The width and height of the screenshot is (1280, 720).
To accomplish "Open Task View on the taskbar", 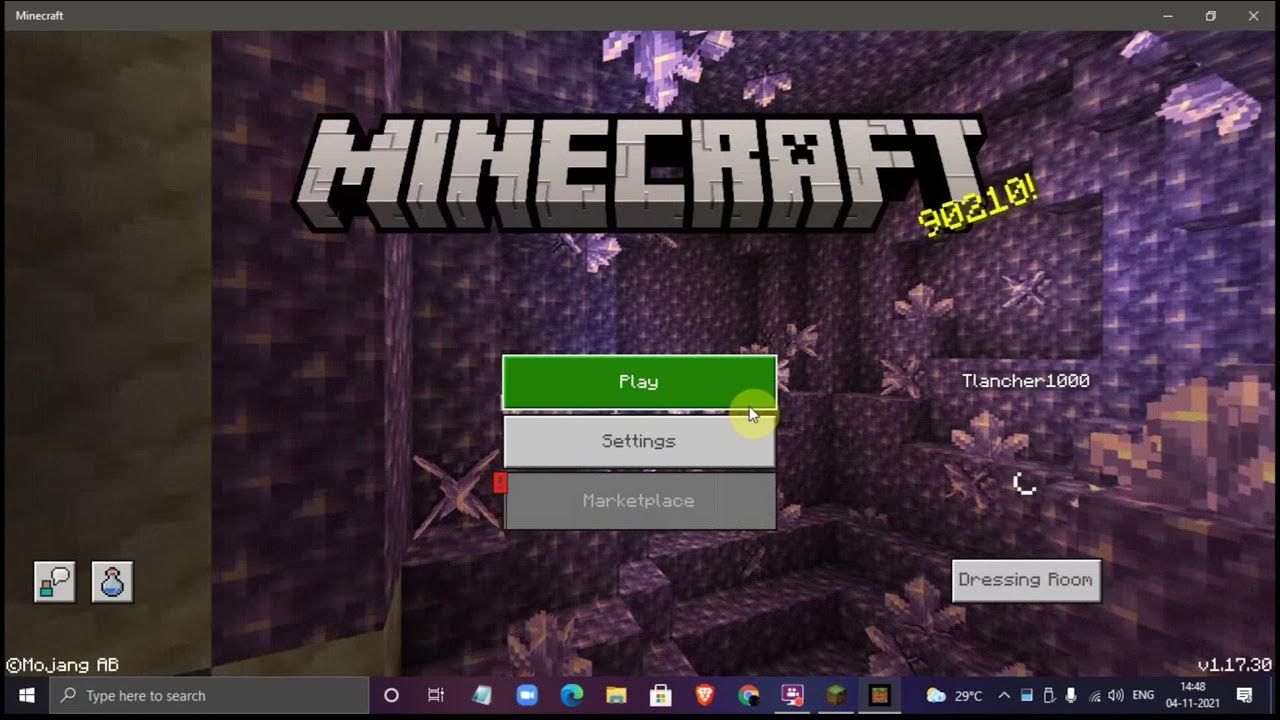I will [x=436, y=695].
